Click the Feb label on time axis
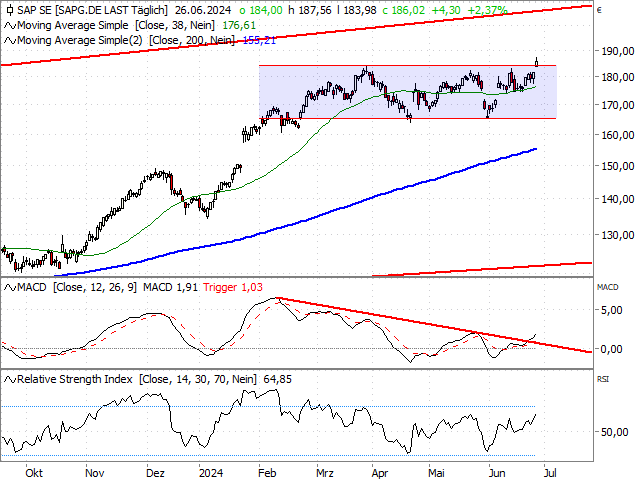Image resolution: width=640 pixels, height=480 pixels. (x=267, y=473)
